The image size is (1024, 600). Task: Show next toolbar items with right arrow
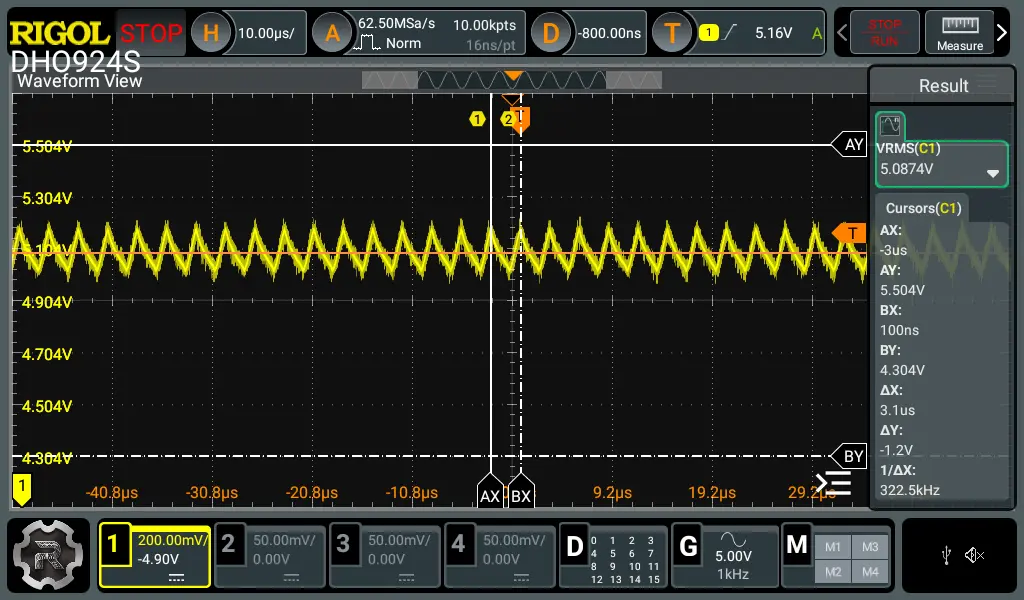point(1002,32)
